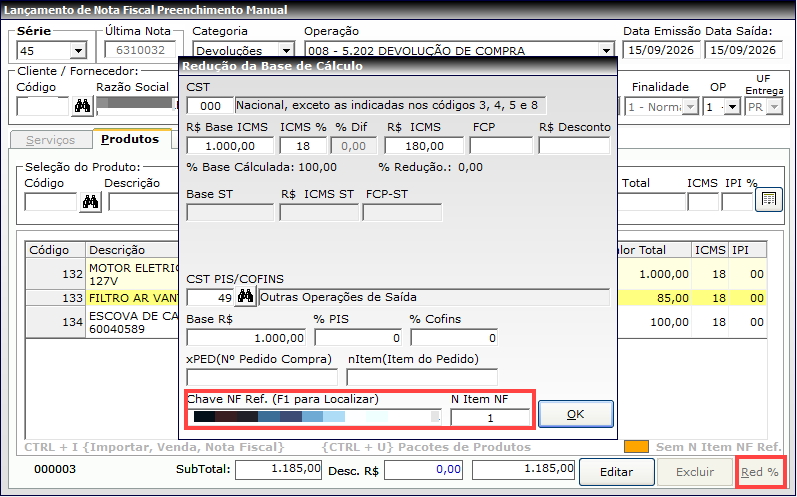Click binoculars search icon next to client Código

click(x=82, y=106)
